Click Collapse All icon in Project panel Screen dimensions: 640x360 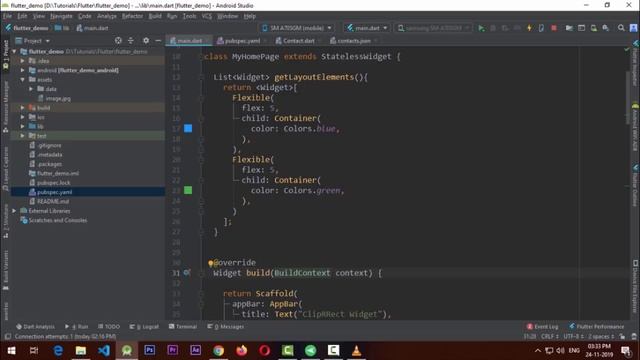coord(131,40)
